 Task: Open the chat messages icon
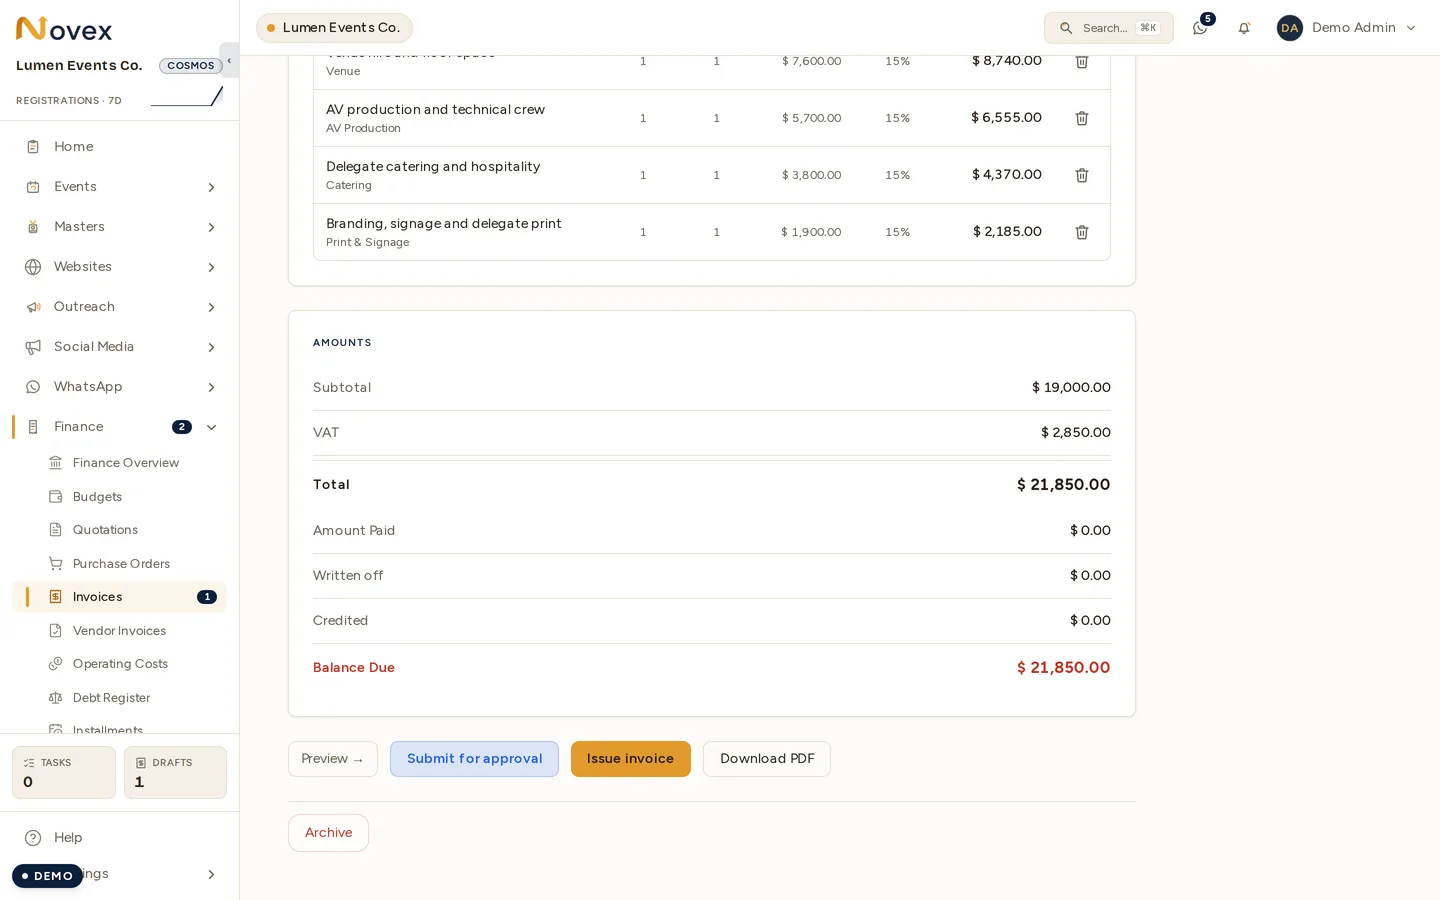pos(1200,28)
